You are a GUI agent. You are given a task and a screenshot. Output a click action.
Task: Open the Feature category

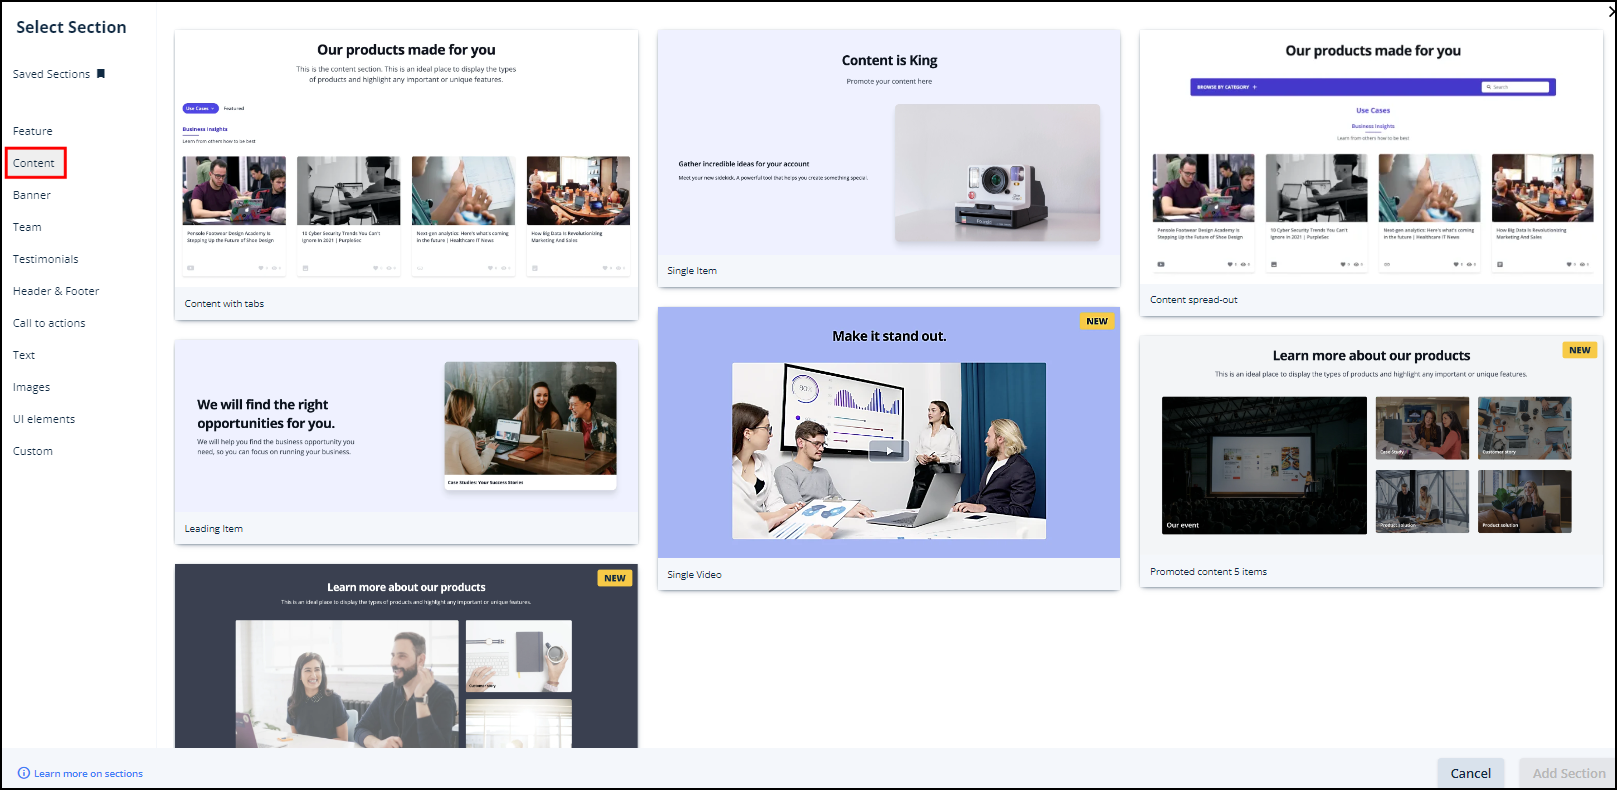coord(33,131)
